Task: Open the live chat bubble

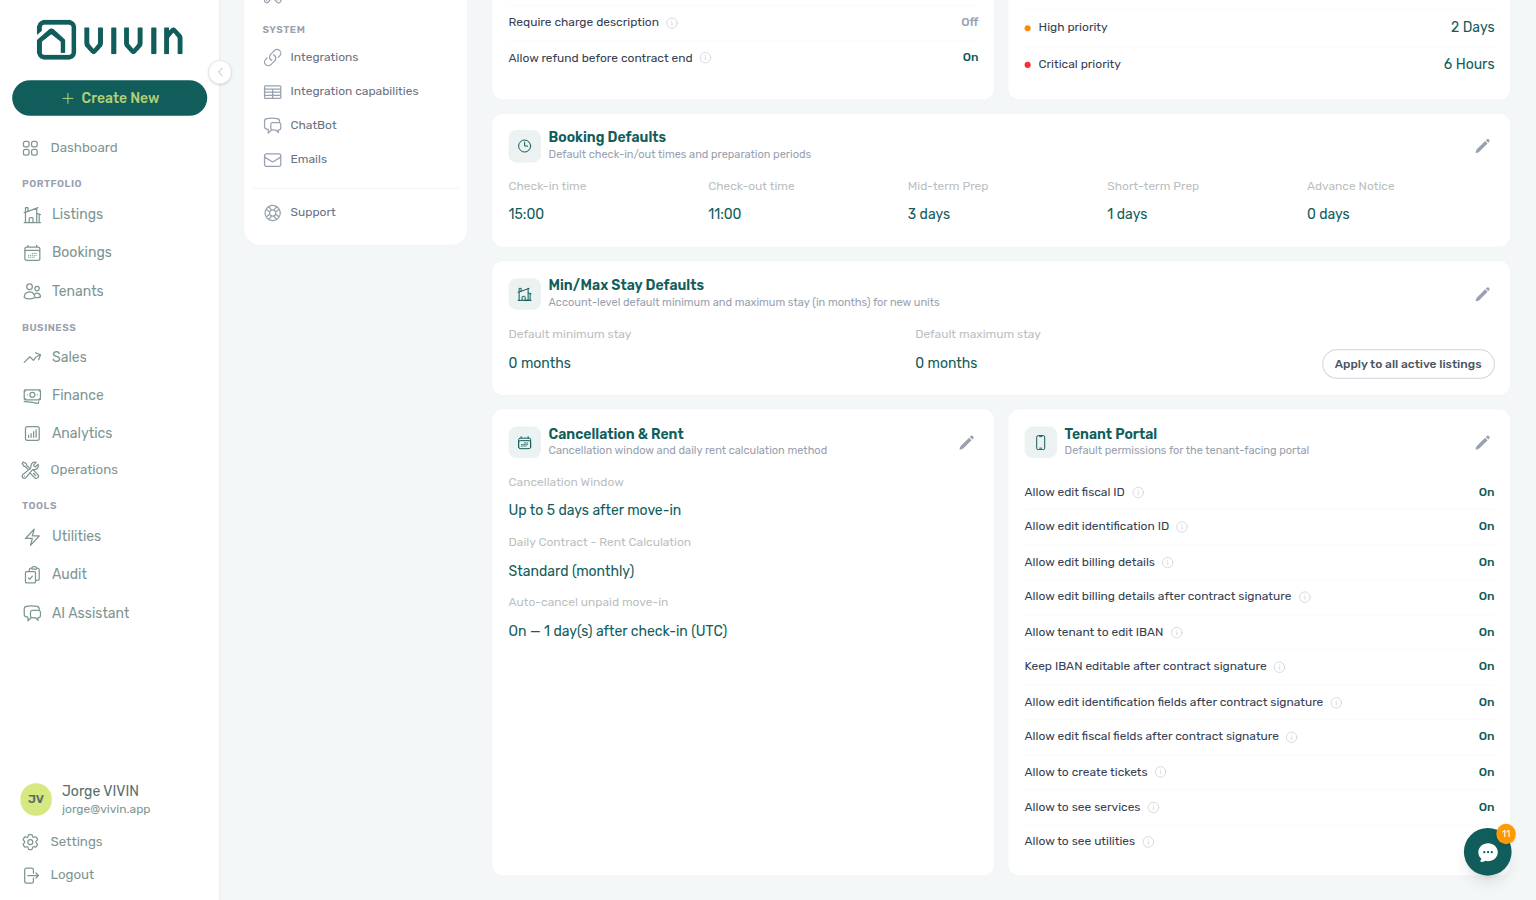Action: coord(1487,852)
